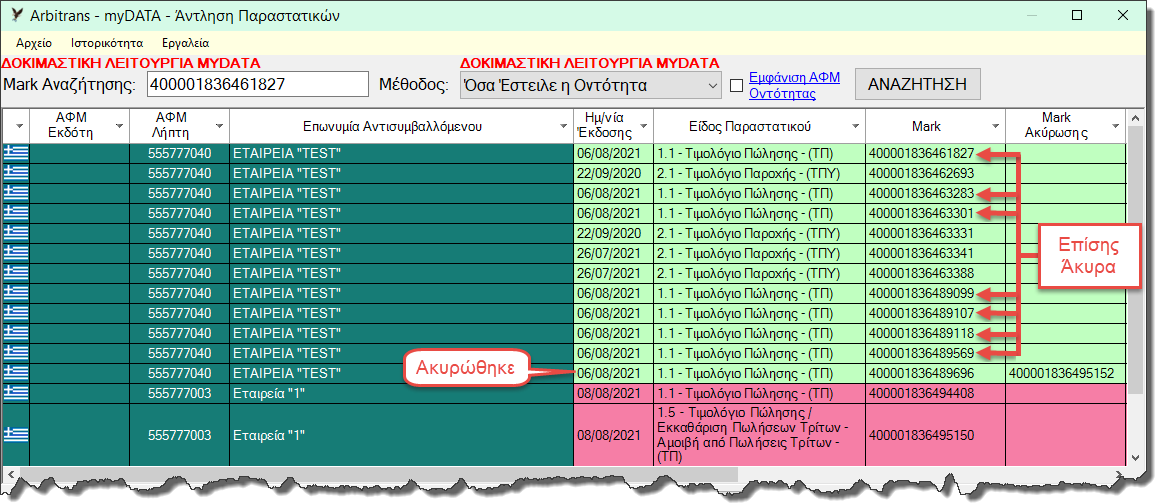Screen dimensions: 1155x503
Task: Click Εταιρεία "1" in Mark 400001836494408 row
Action: coord(401,393)
